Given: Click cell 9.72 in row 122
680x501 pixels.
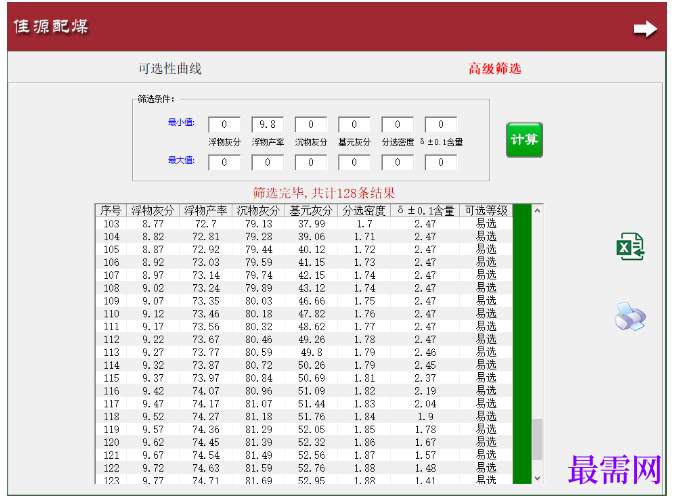Looking at the screenshot, I should (153, 468).
